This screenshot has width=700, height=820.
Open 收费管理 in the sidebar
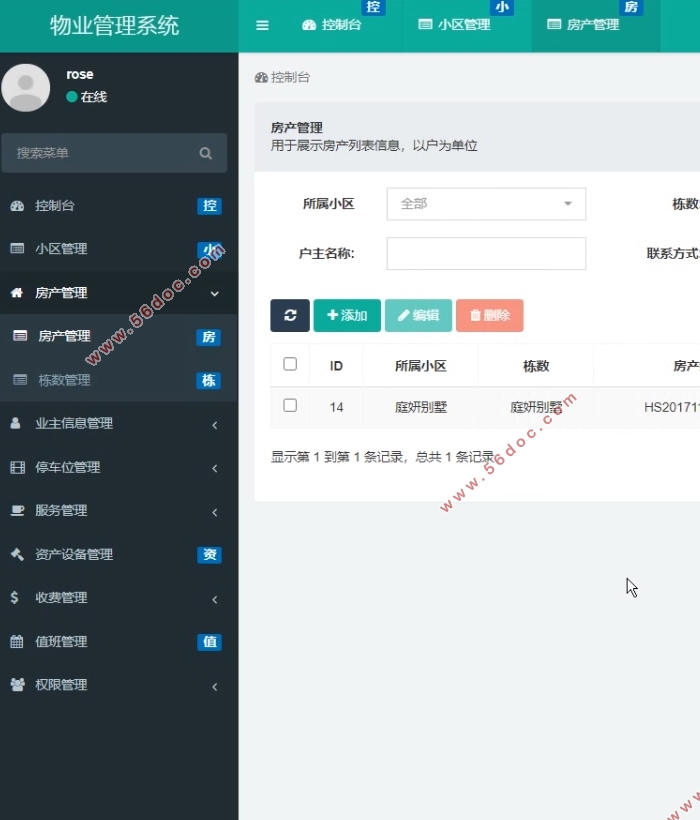(119, 598)
